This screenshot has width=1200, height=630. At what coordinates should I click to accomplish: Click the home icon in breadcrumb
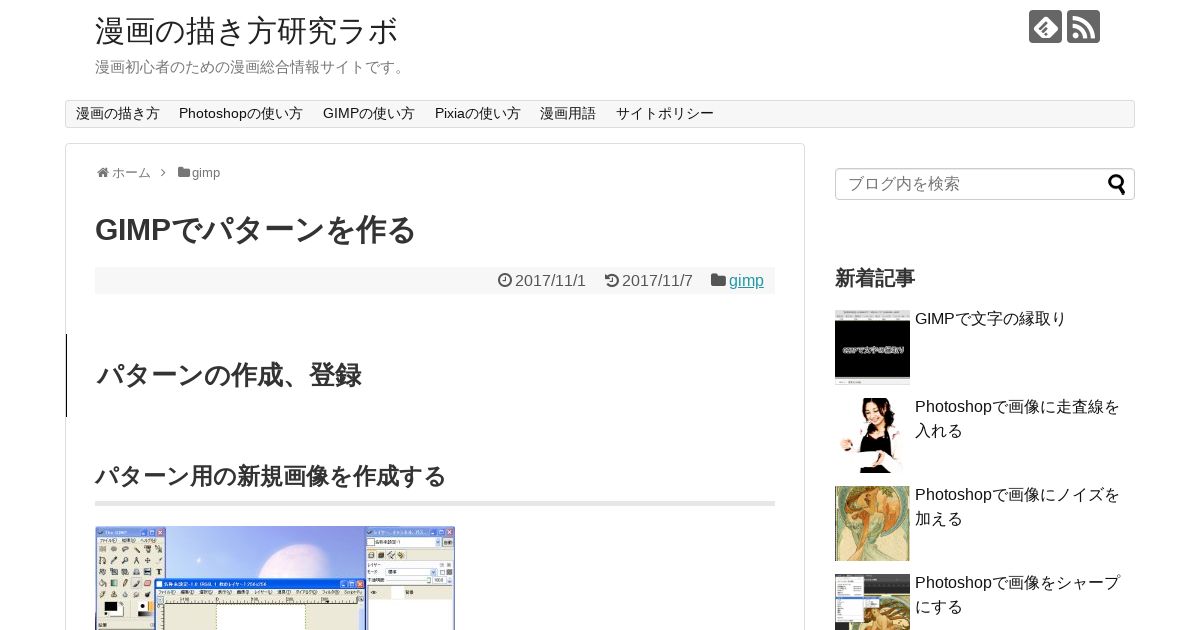click(x=102, y=173)
